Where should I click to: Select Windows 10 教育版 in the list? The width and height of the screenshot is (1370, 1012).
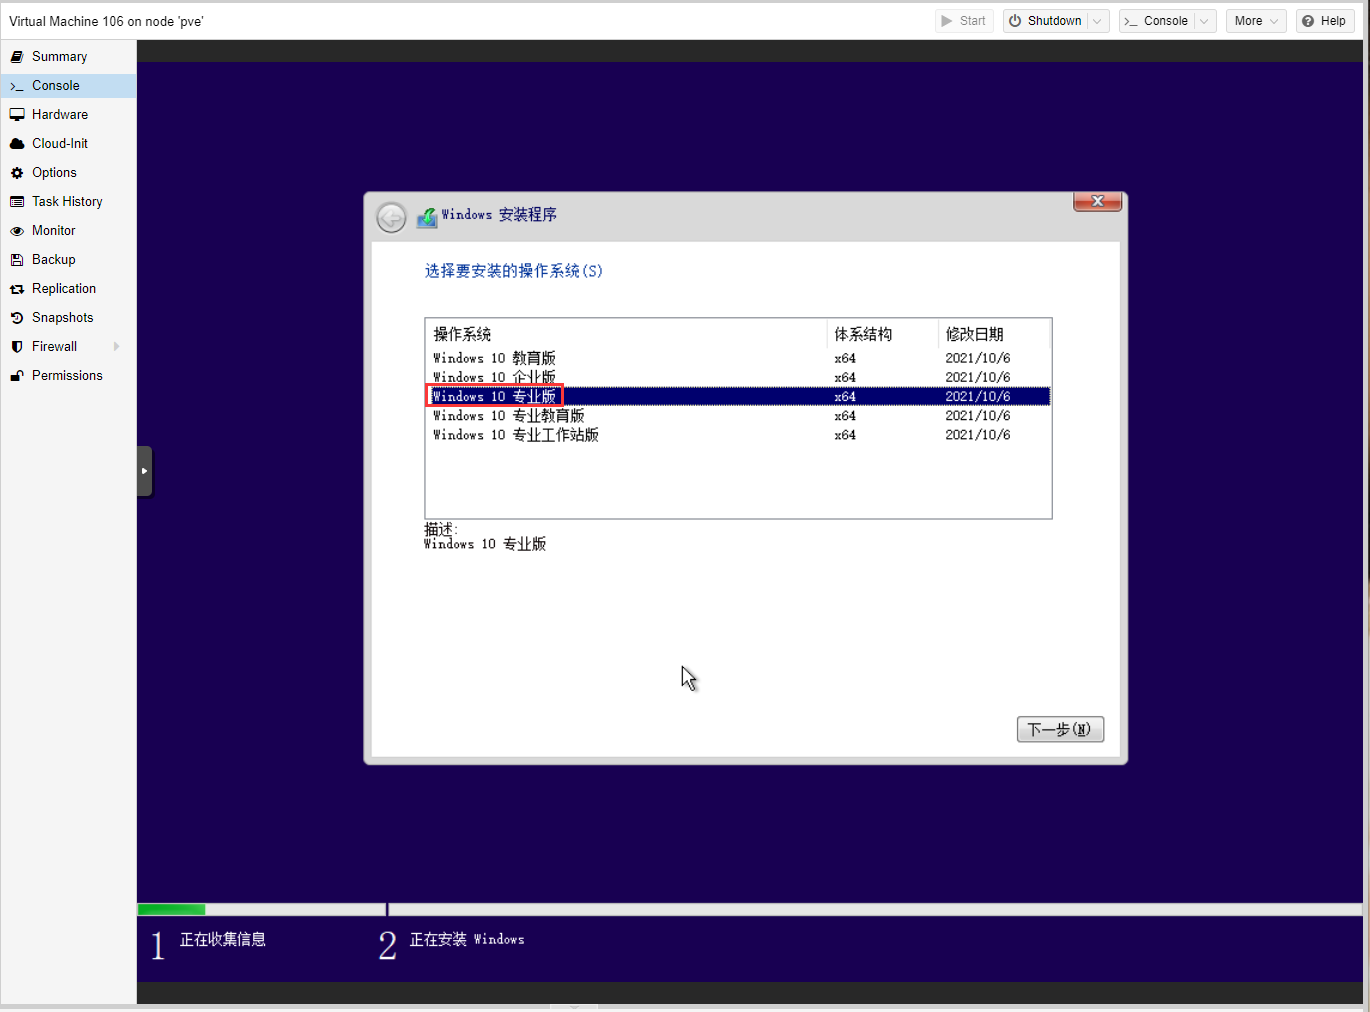coord(494,358)
